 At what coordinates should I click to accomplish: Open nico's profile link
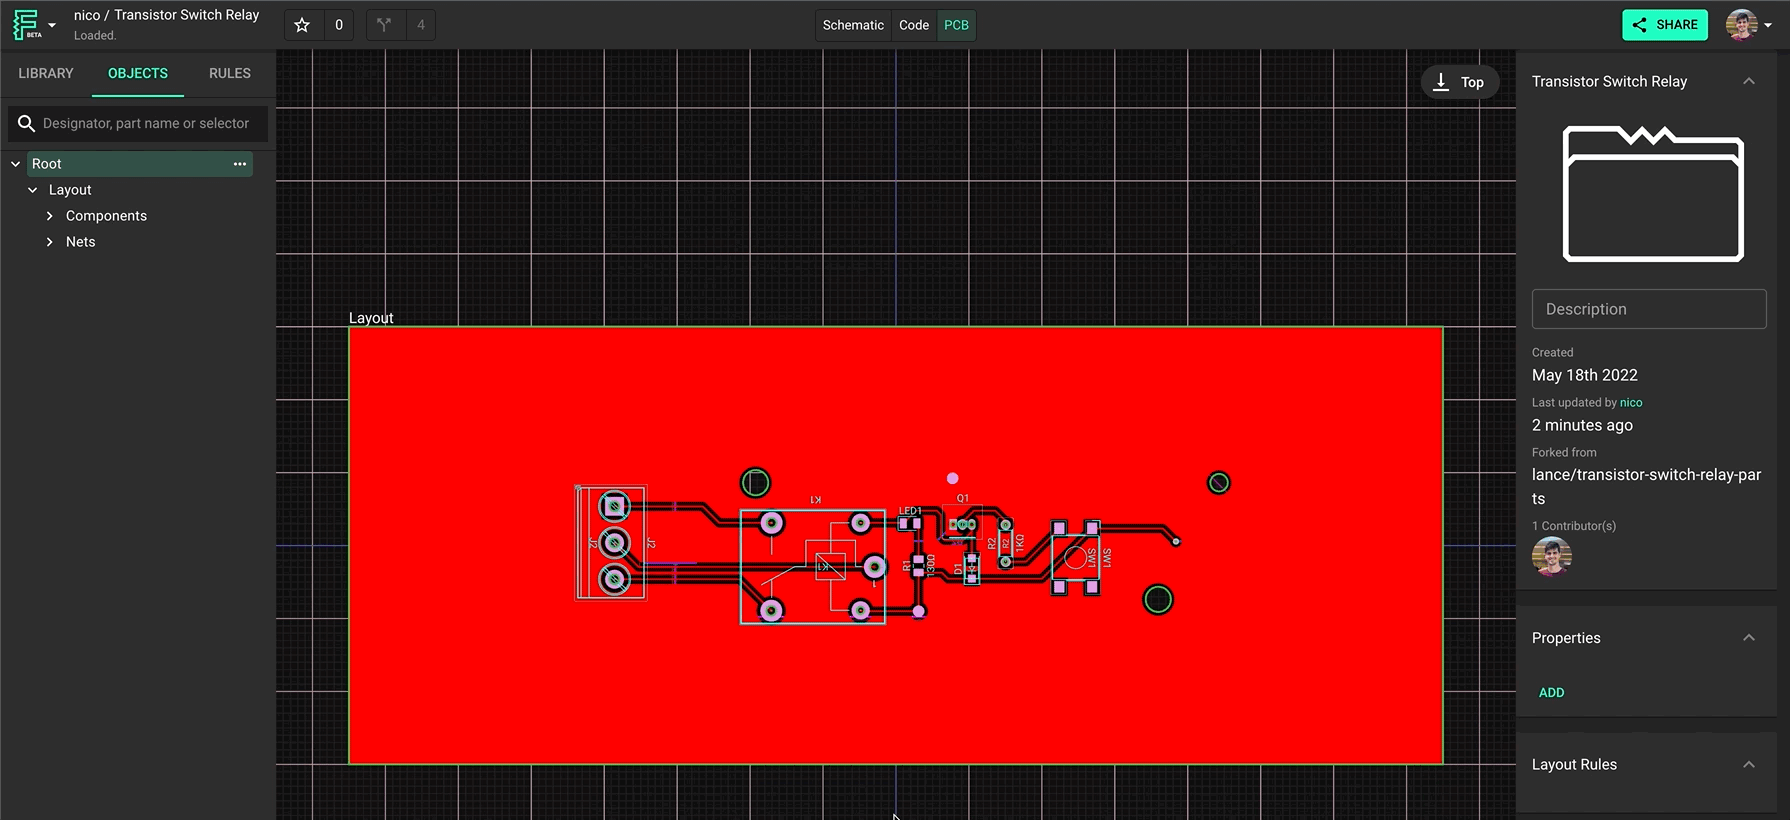(1631, 402)
